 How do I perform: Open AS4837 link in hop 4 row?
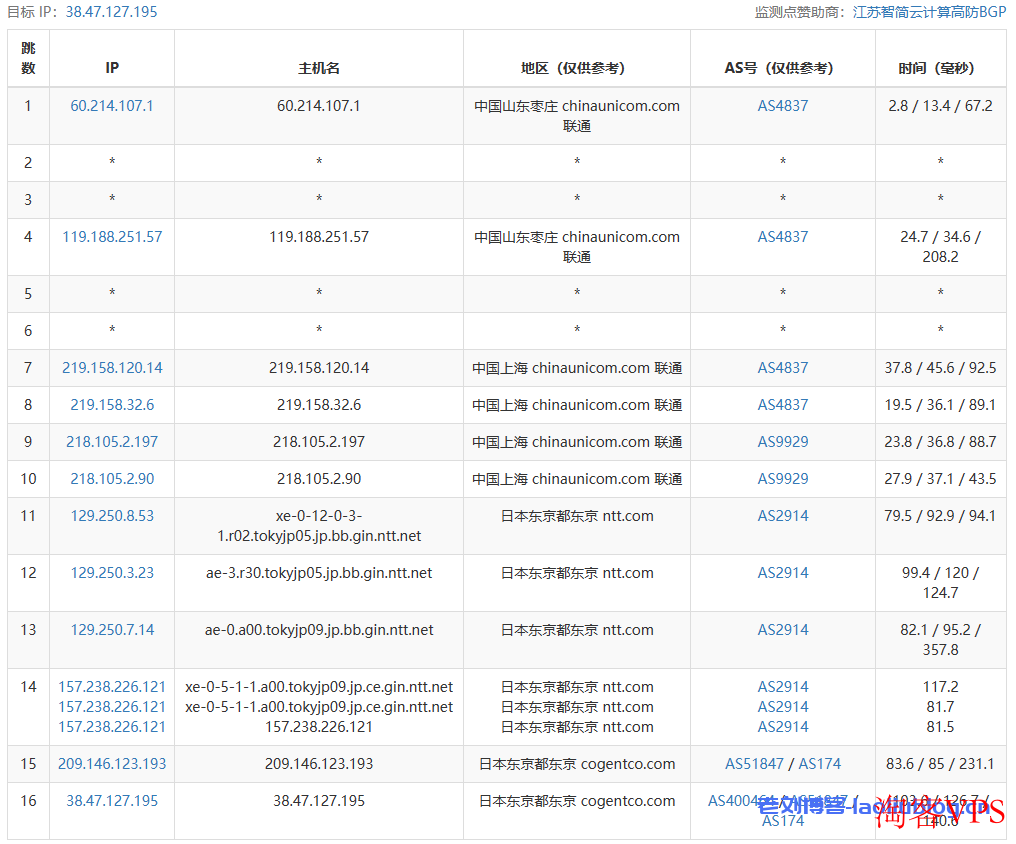click(x=783, y=236)
